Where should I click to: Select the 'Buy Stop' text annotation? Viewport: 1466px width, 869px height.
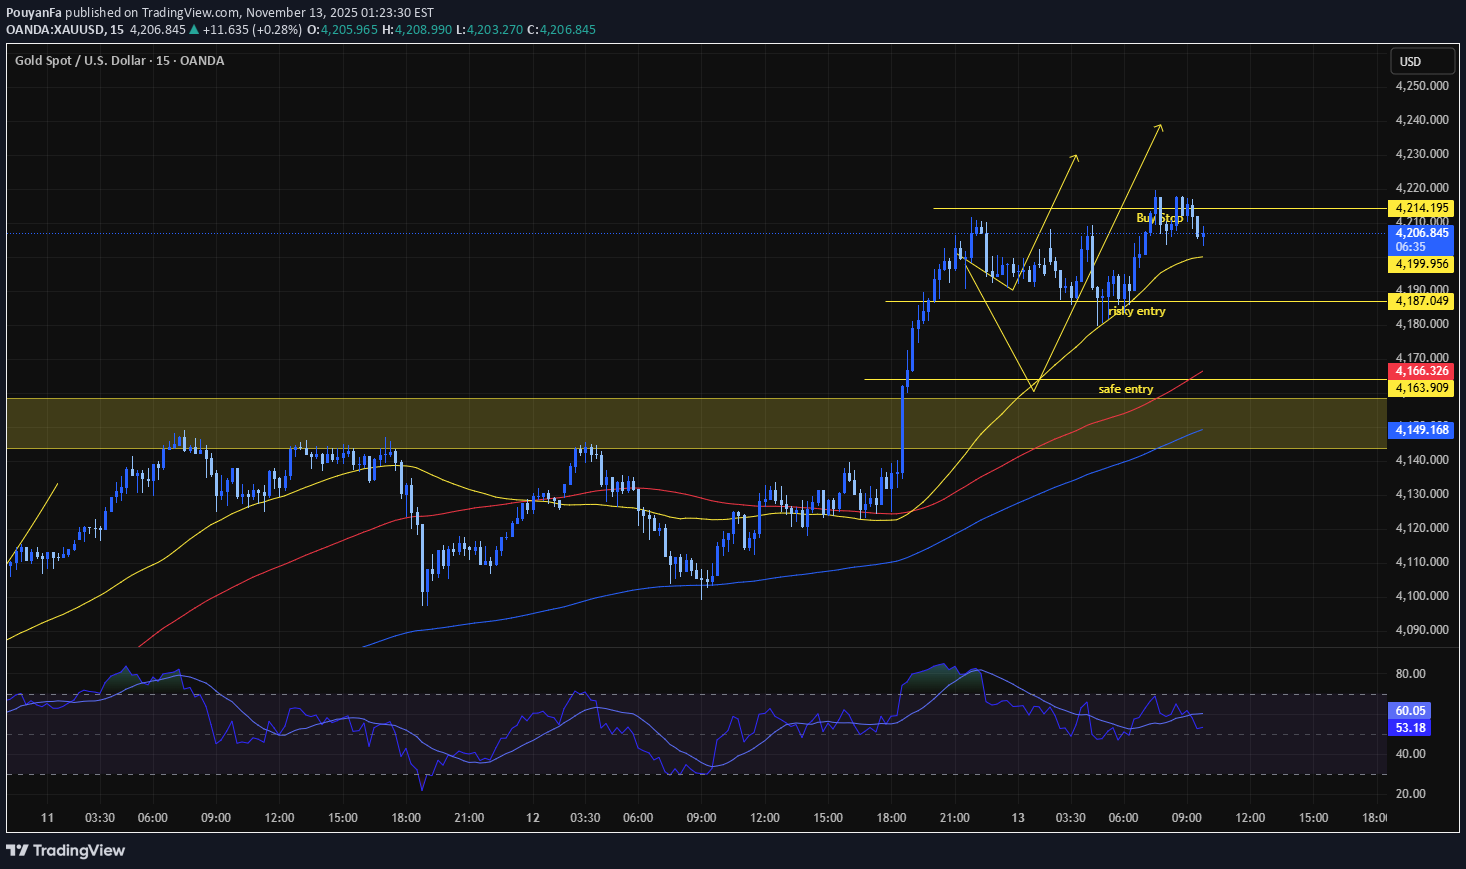1159,218
